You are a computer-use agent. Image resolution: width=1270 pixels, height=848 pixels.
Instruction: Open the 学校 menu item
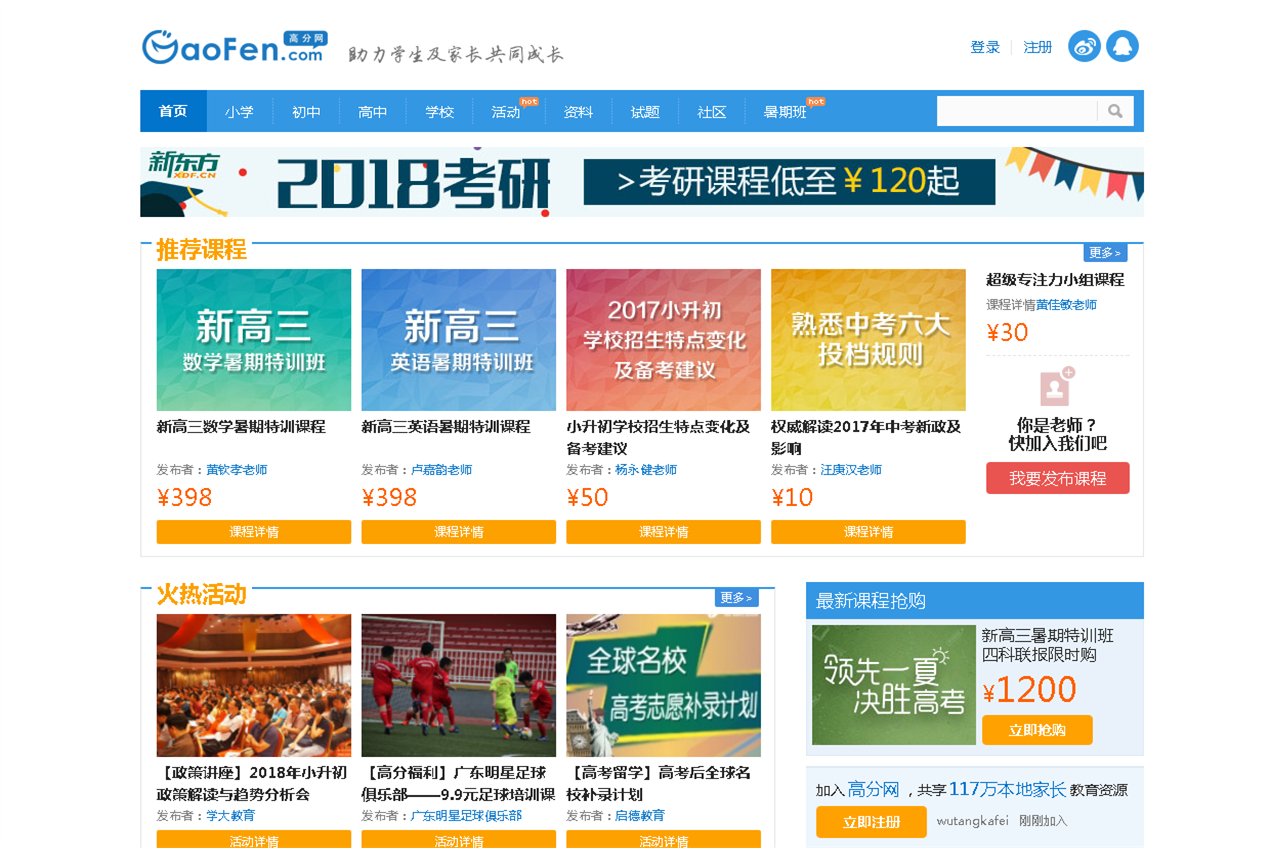pos(439,112)
